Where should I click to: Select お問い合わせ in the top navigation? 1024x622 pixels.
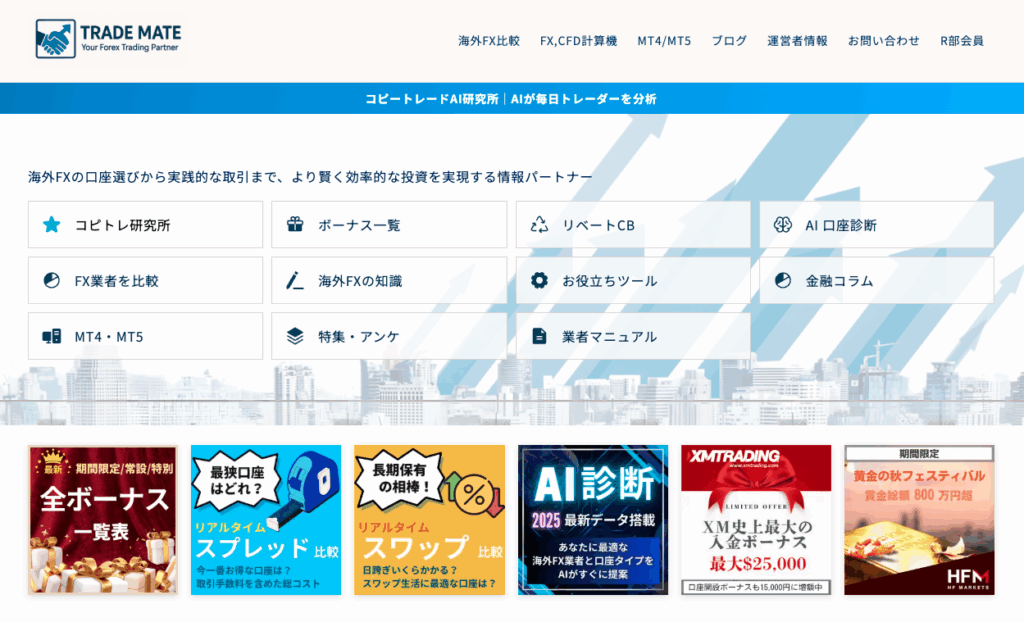pyautogui.click(x=884, y=41)
